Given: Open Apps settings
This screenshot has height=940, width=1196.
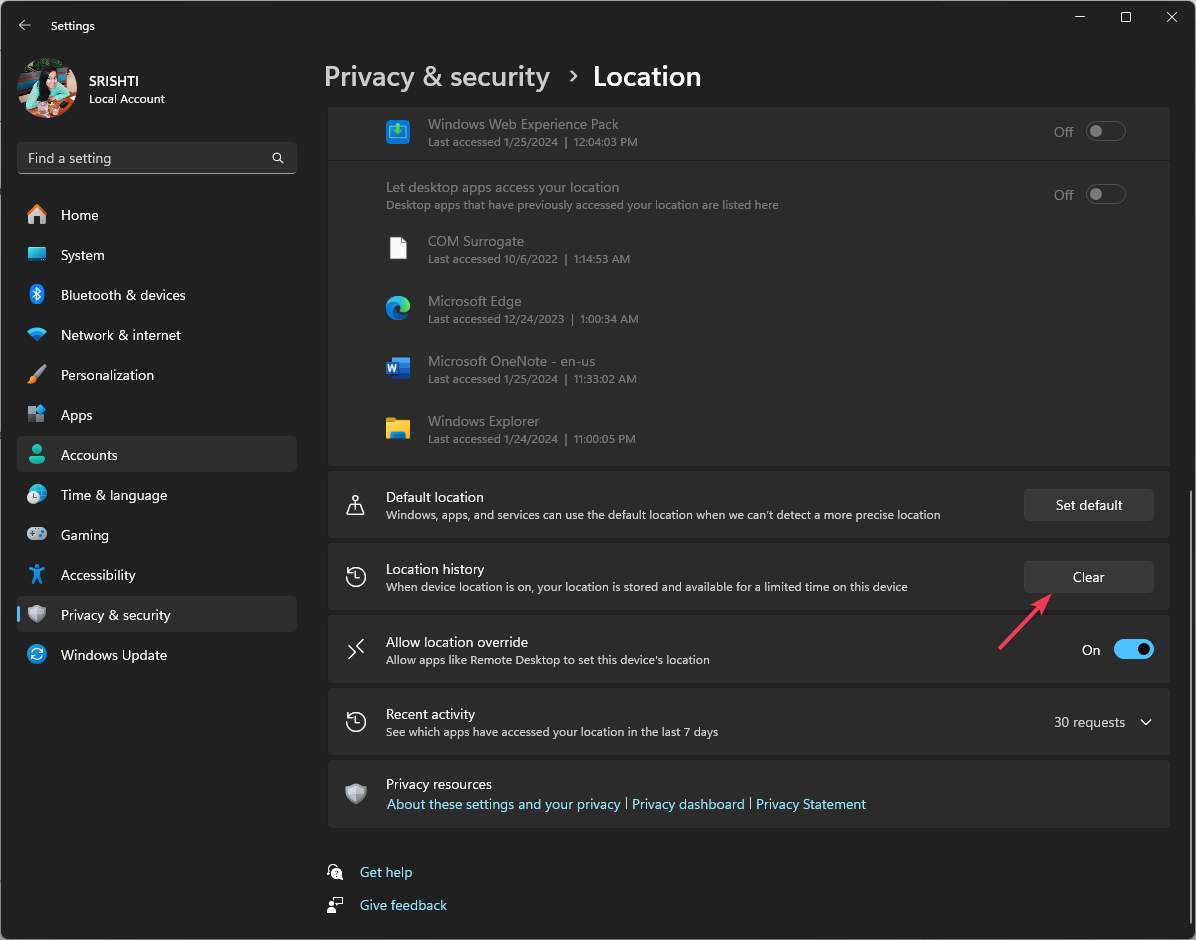Looking at the screenshot, I should pyautogui.click(x=156, y=415).
